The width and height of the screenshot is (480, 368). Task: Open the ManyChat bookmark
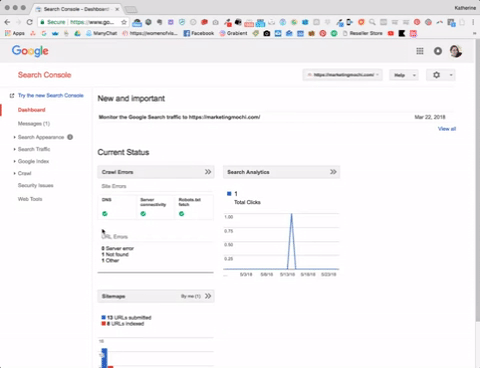(102, 33)
